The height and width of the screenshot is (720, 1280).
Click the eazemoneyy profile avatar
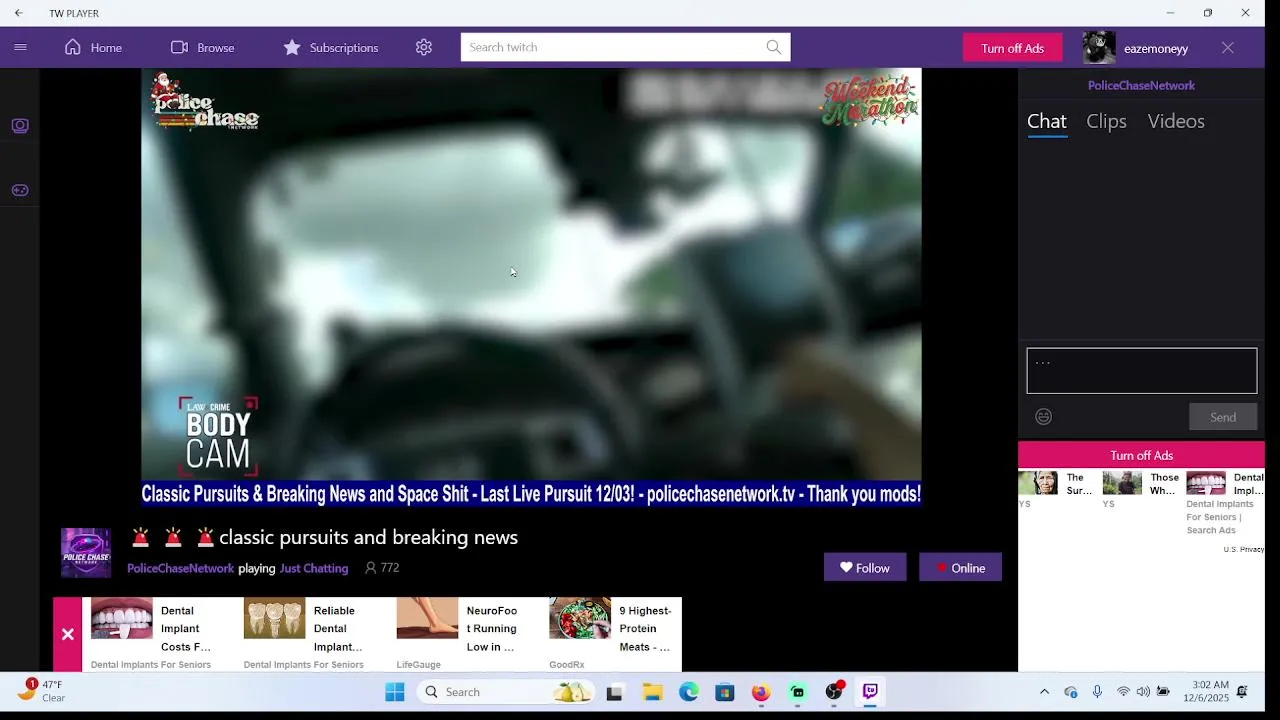1099,47
